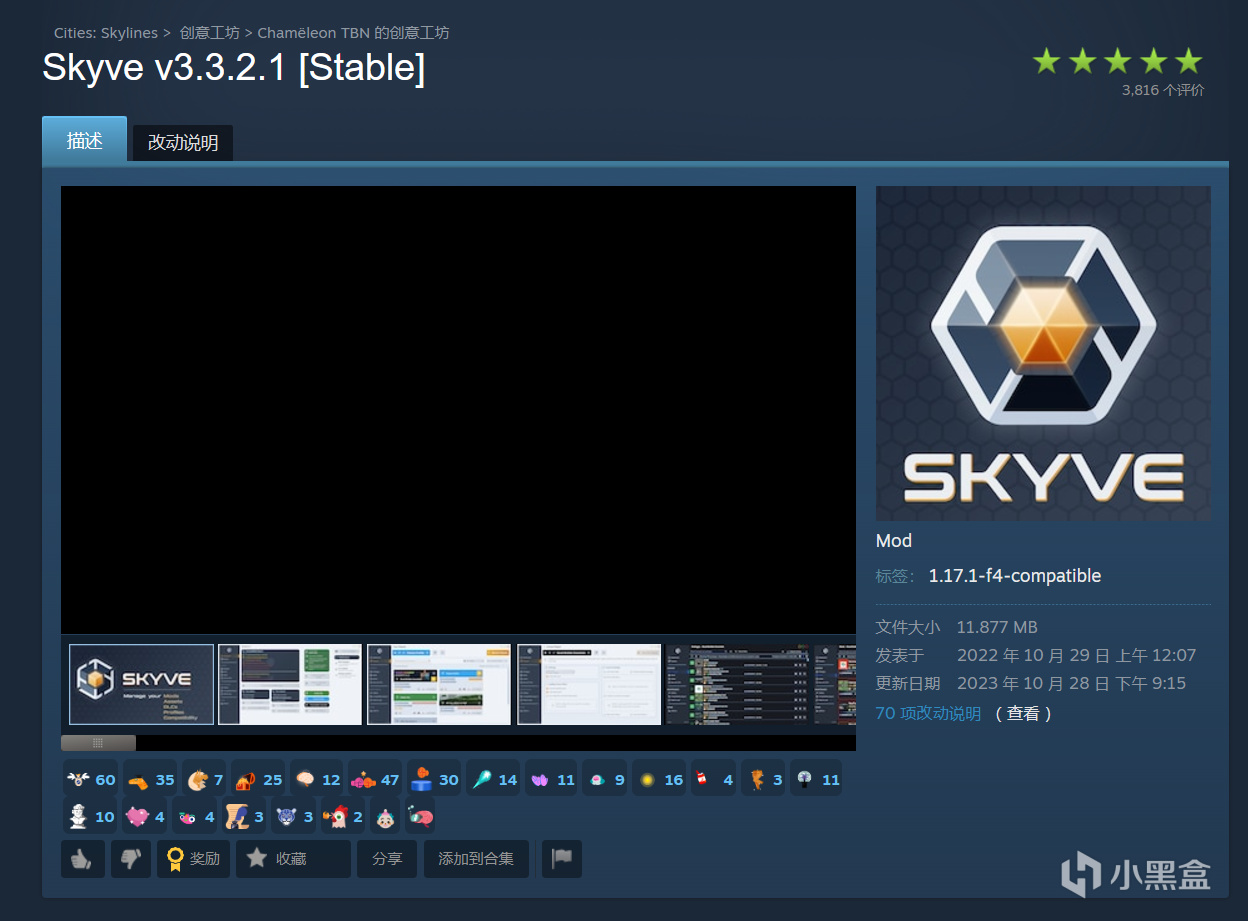
Task: Select the second screenshot thumbnail
Action: point(290,684)
